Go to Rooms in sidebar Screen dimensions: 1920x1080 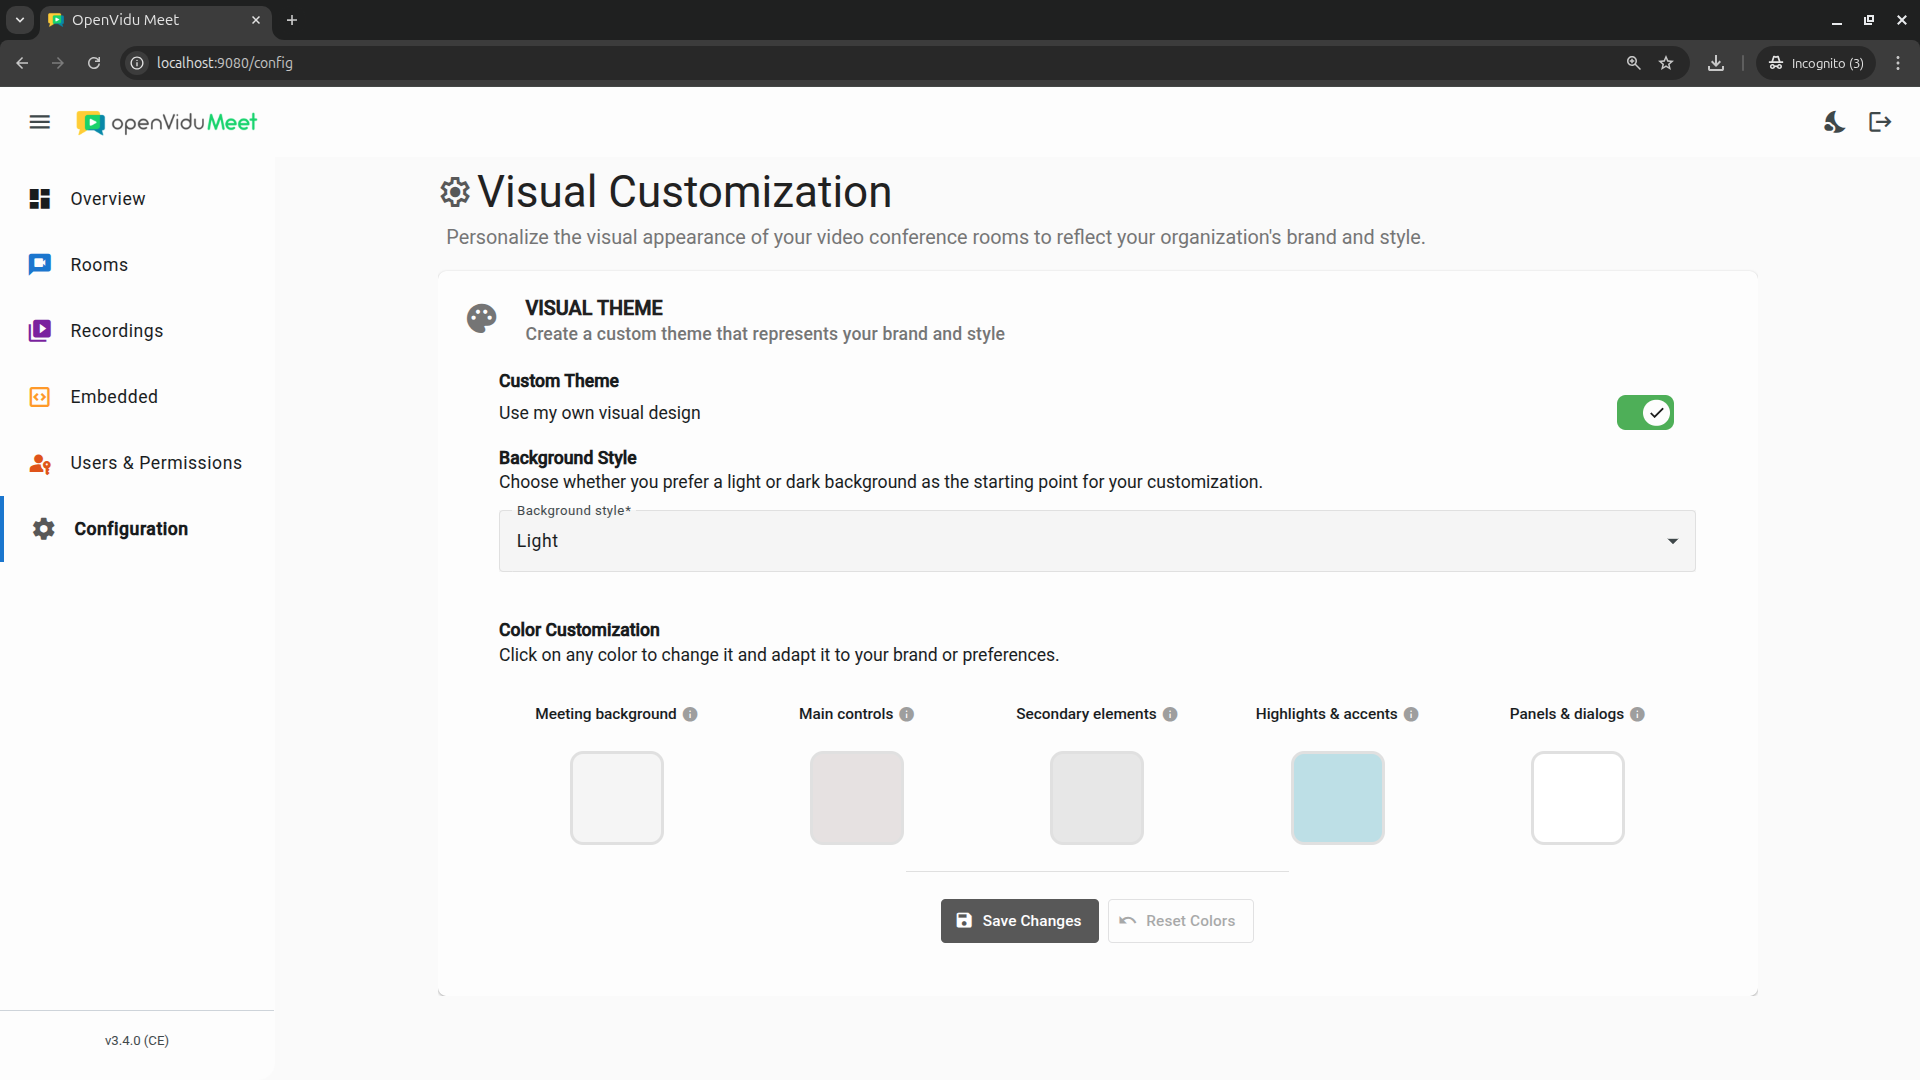pos(99,265)
